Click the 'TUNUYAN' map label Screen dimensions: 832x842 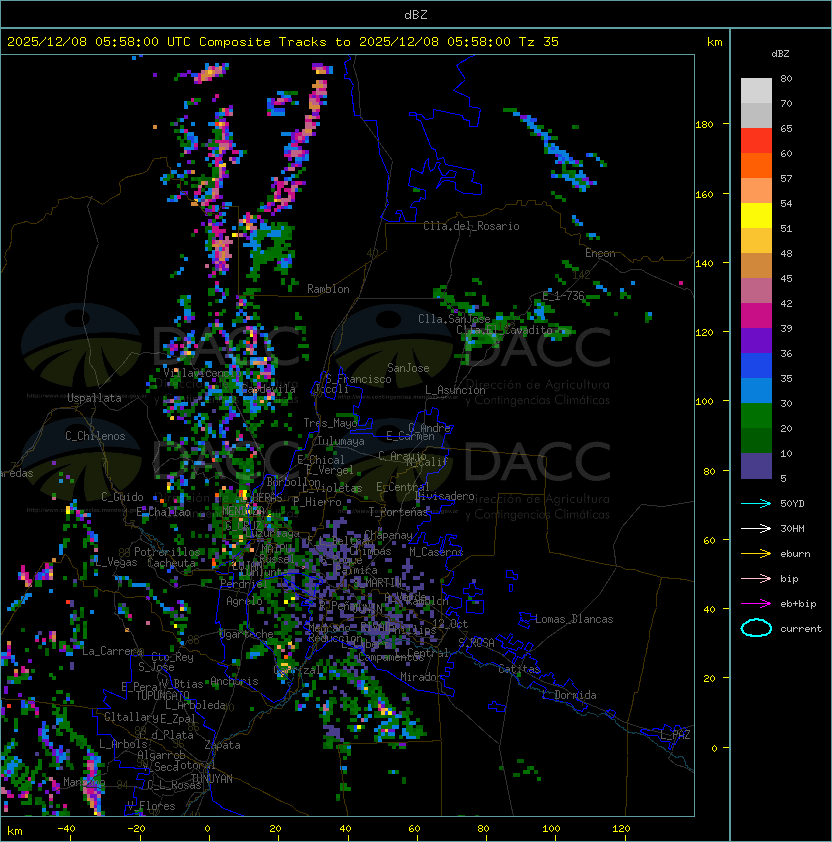click(x=212, y=779)
